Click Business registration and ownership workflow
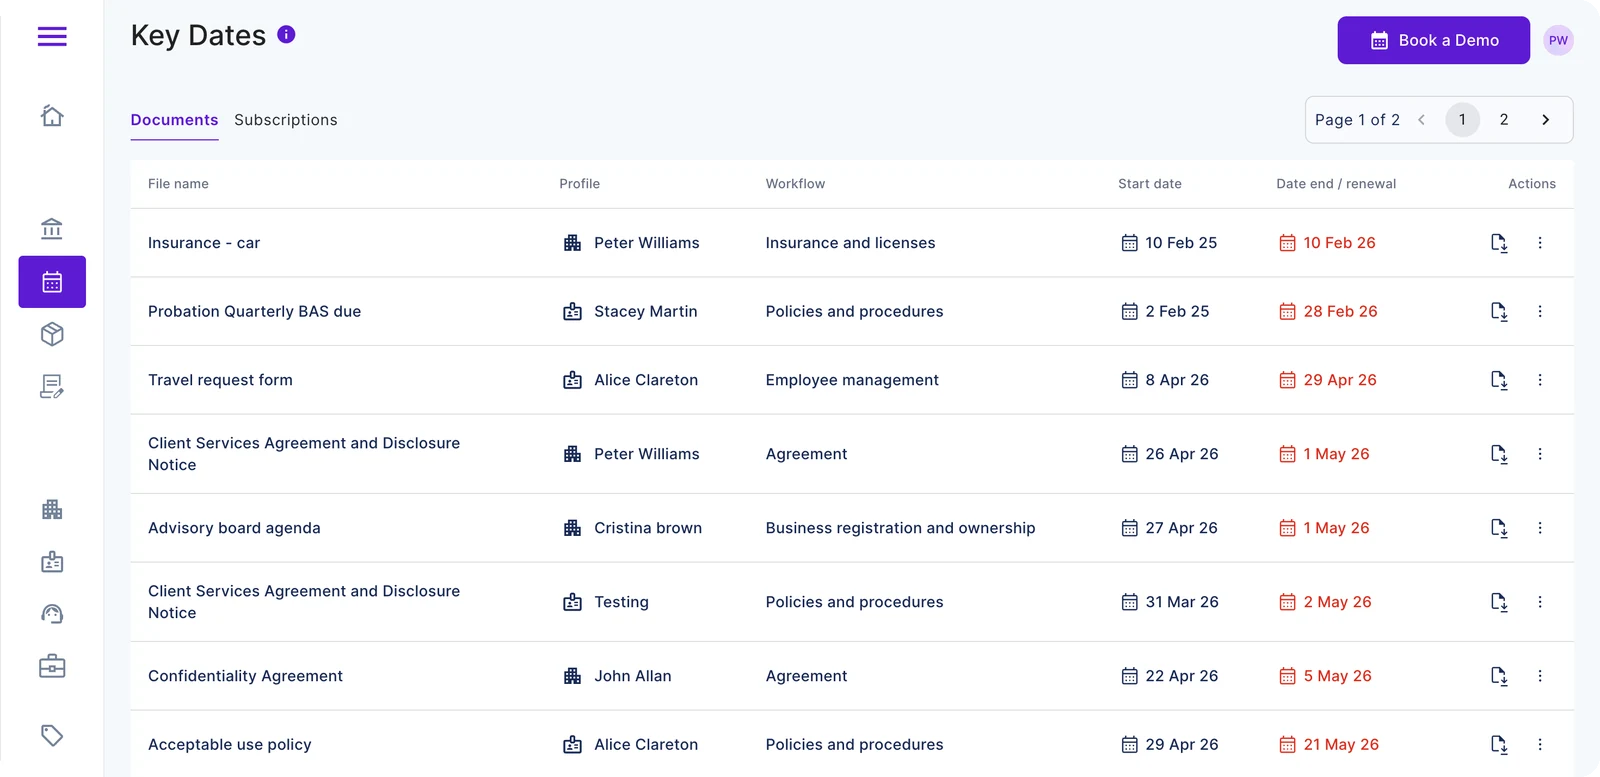 [x=901, y=528]
